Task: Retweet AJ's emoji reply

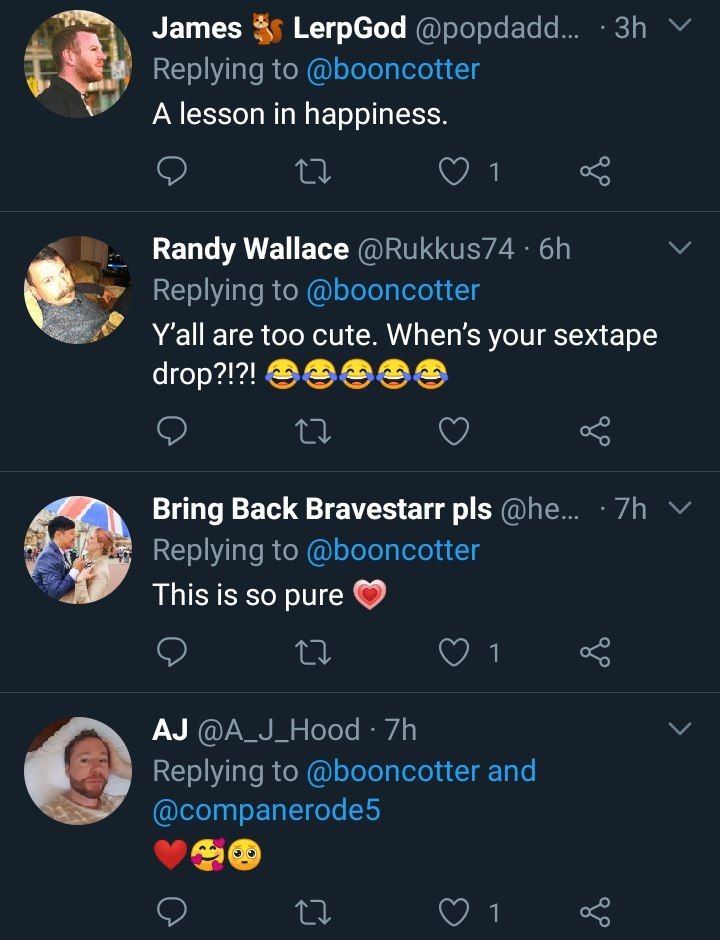Action: click(313, 912)
